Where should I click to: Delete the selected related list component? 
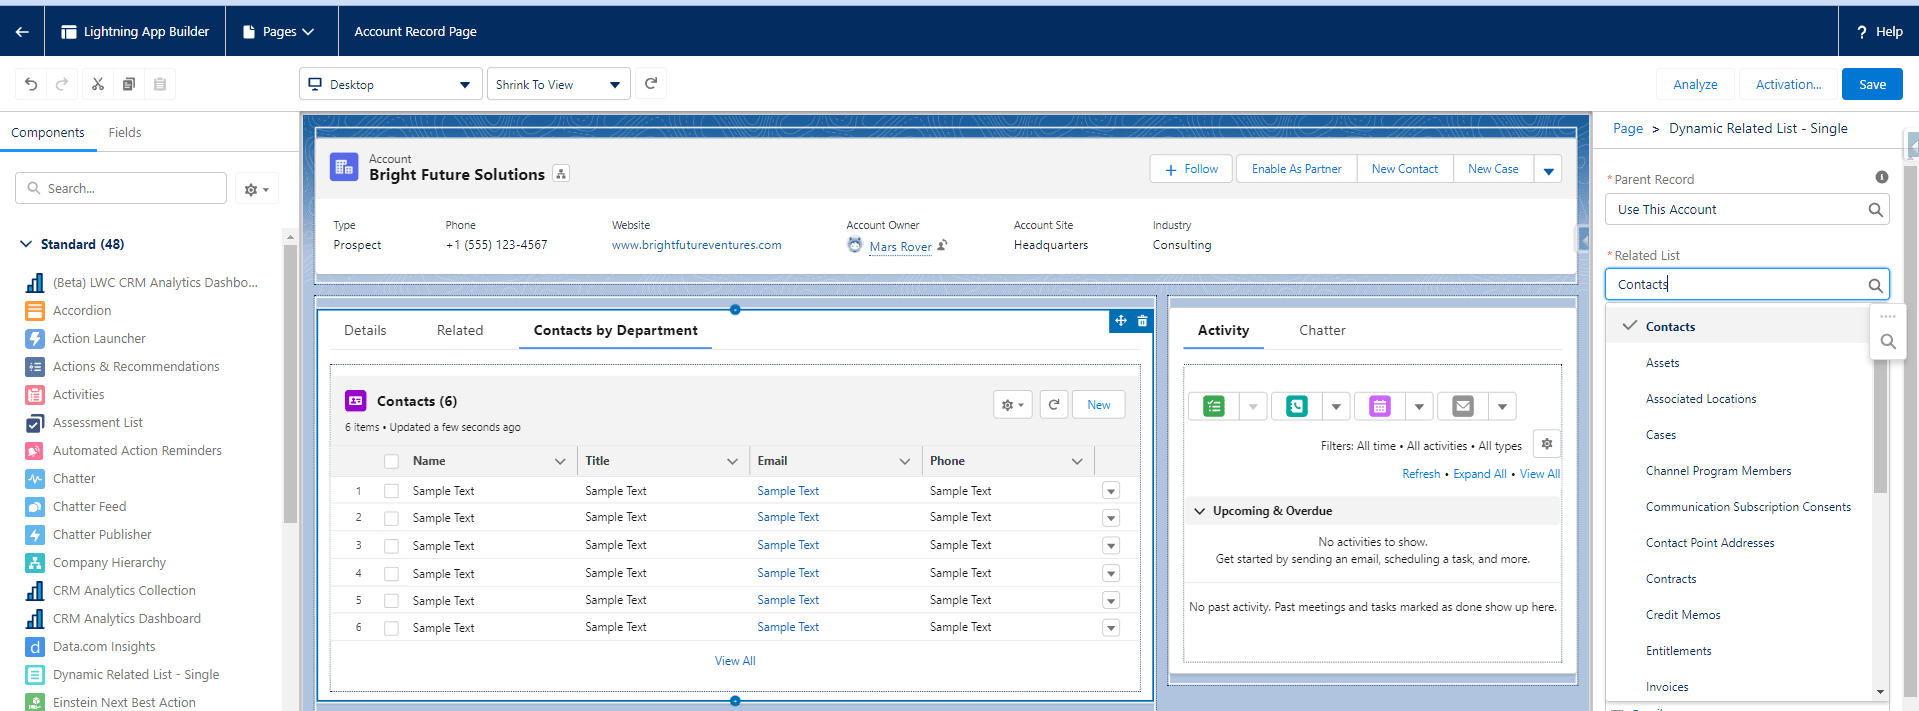click(x=1142, y=321)
